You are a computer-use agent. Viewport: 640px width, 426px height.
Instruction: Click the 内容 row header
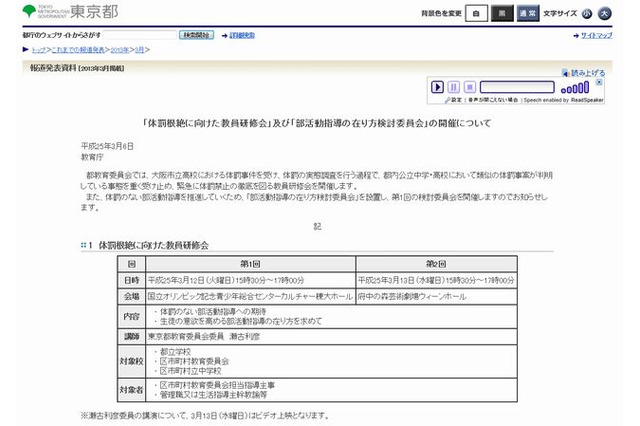click(x=131, y=316)
